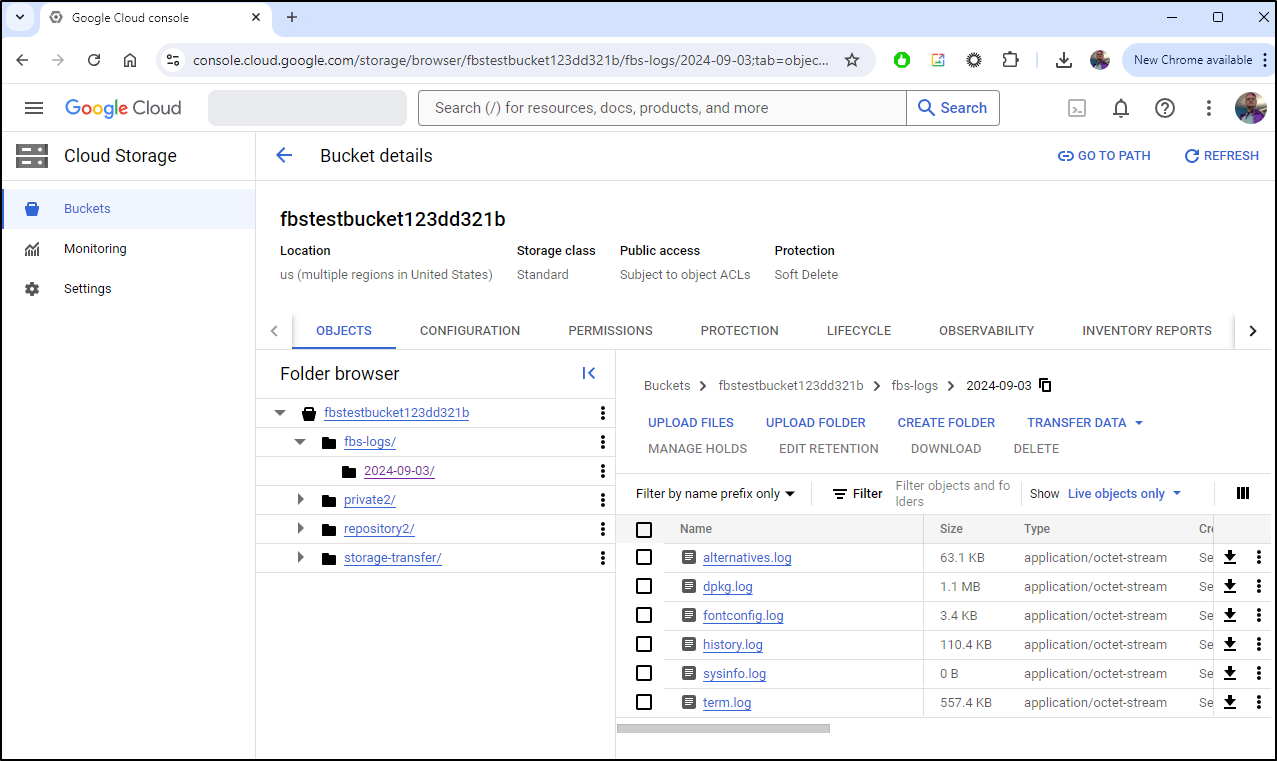The image size is (1277, 761).
Task: Click the Upload Files button
Action: 691,422
